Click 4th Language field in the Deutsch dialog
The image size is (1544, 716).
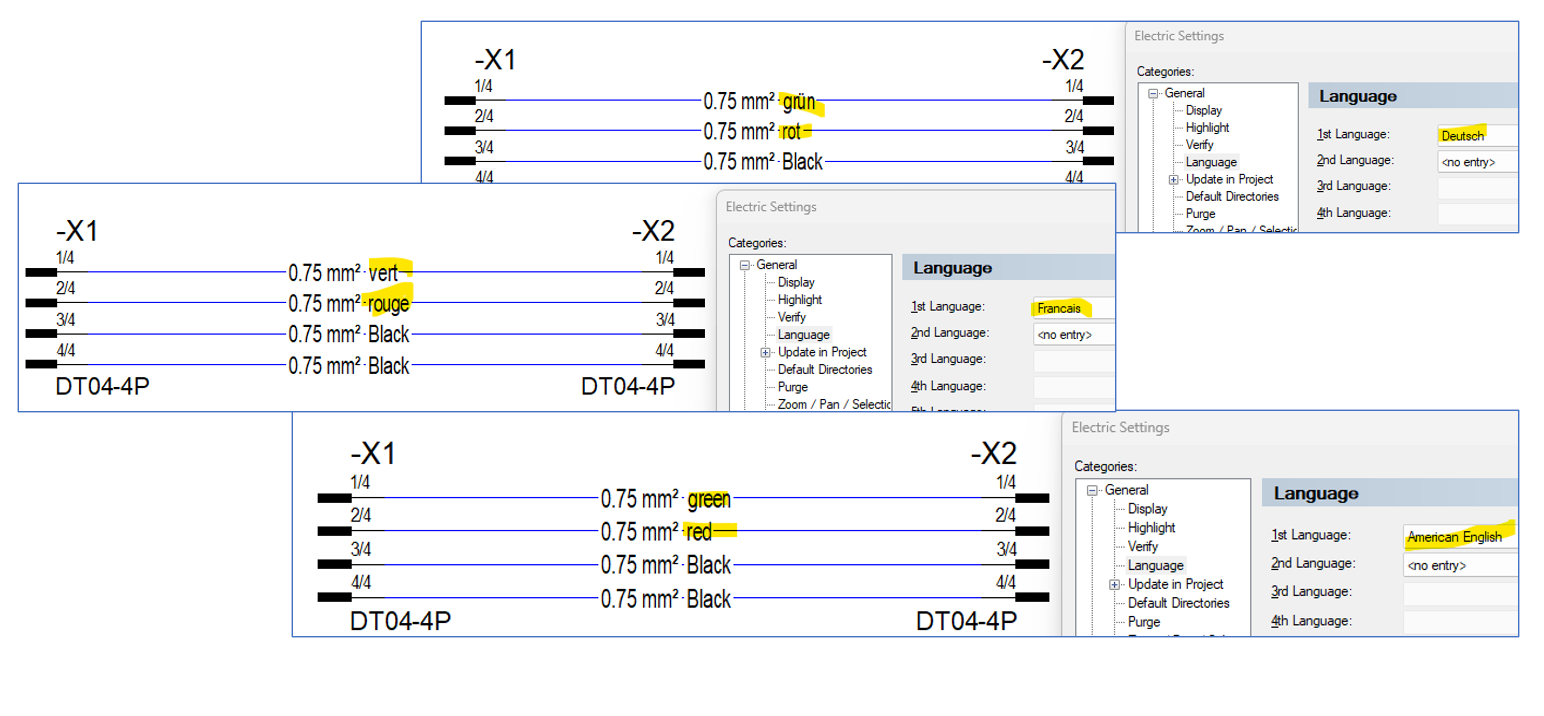click(1476, 213)
